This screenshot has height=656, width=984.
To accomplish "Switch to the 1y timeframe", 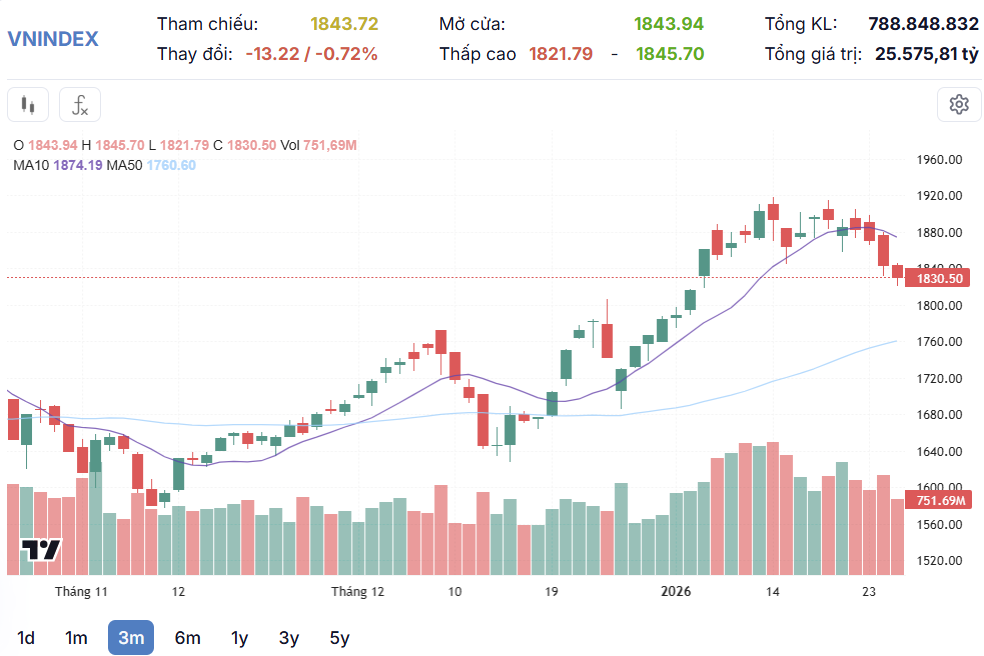I will click(x=239, y=638).
